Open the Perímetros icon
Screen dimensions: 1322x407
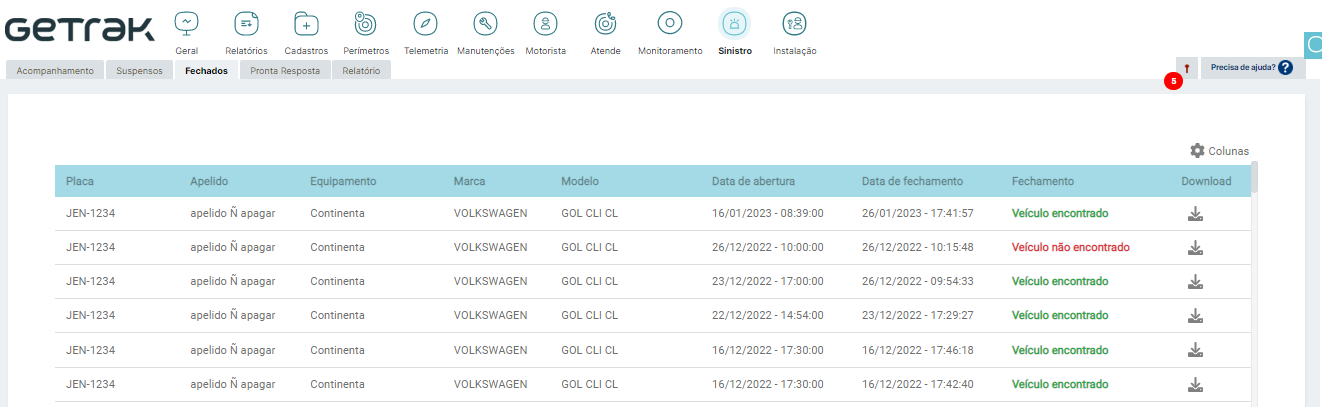[366, 23]
